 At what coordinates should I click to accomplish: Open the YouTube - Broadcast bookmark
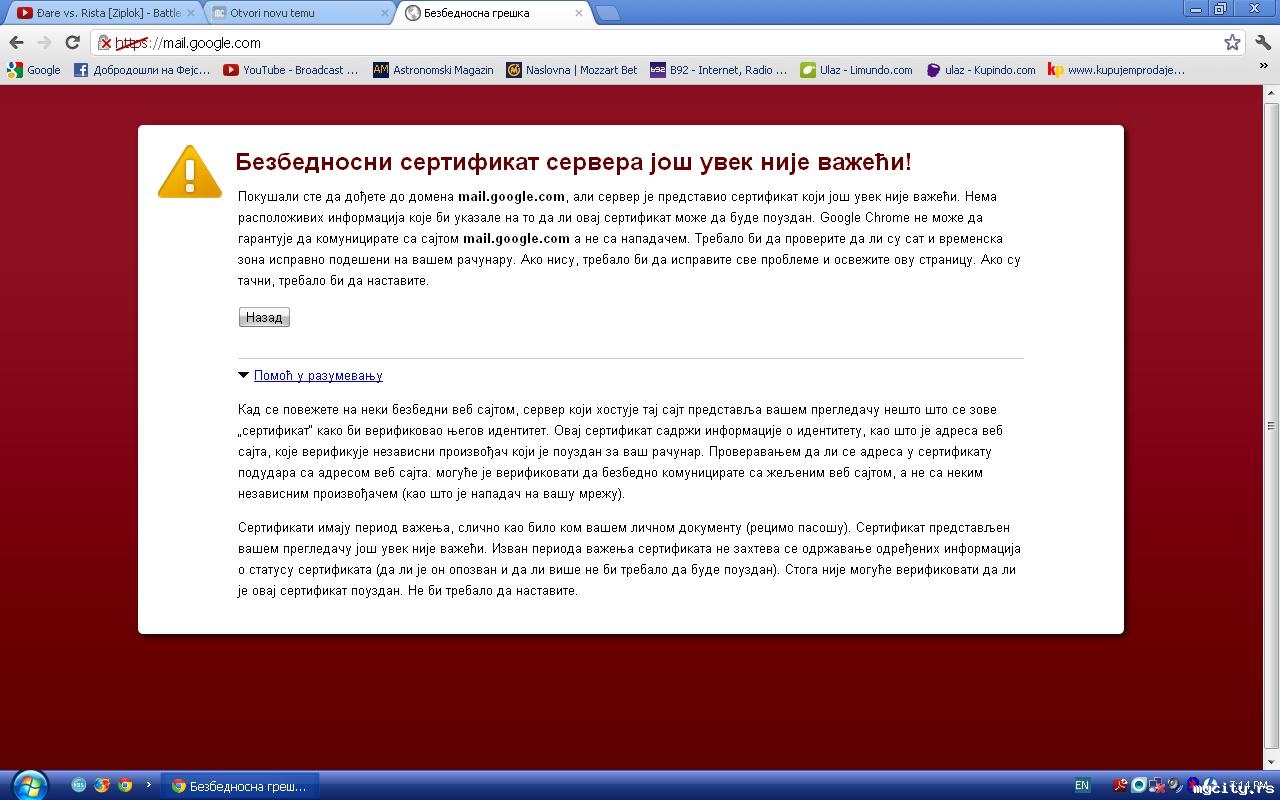(291, 70)
